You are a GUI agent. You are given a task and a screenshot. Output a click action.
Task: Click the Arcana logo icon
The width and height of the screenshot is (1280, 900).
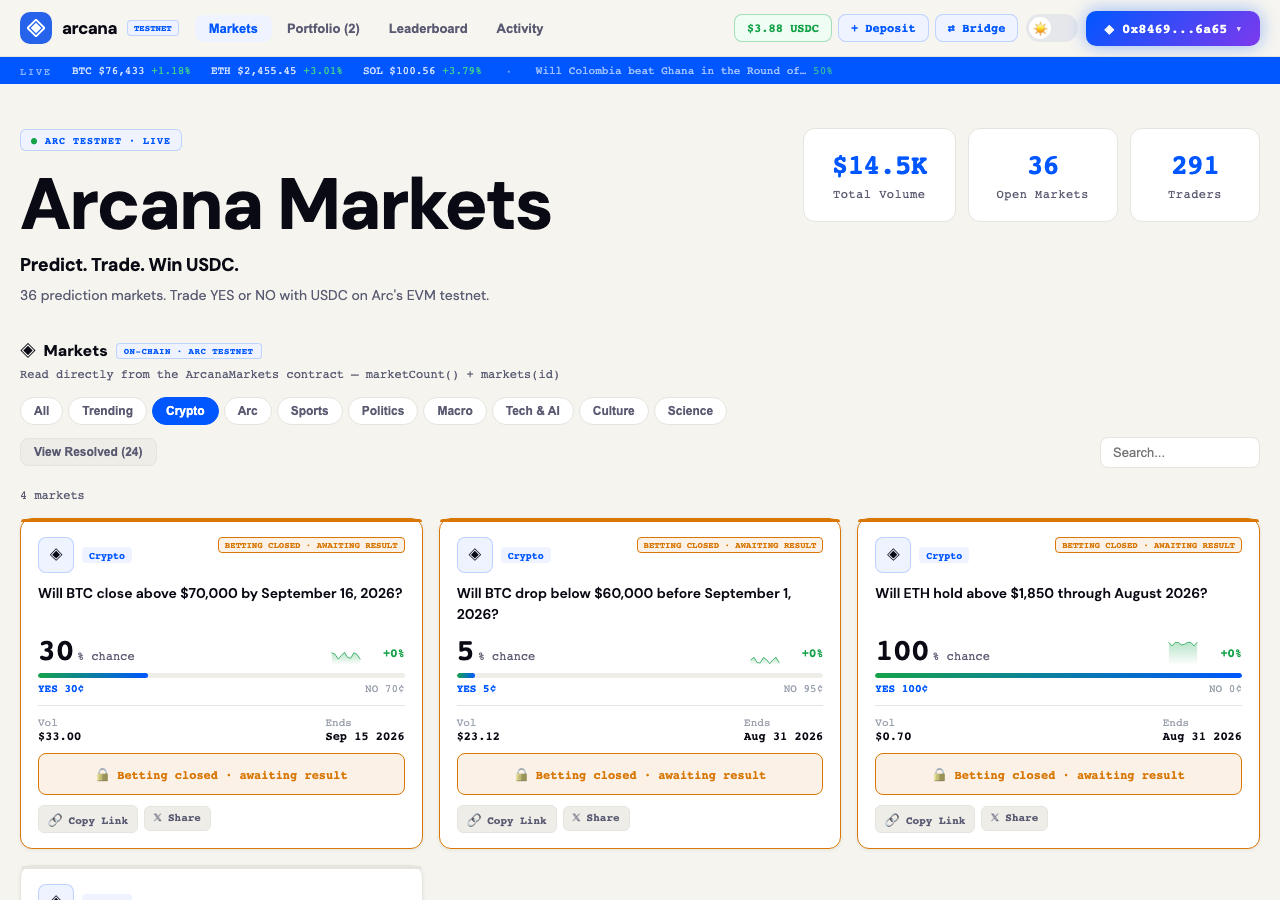(x=36, y=28)
